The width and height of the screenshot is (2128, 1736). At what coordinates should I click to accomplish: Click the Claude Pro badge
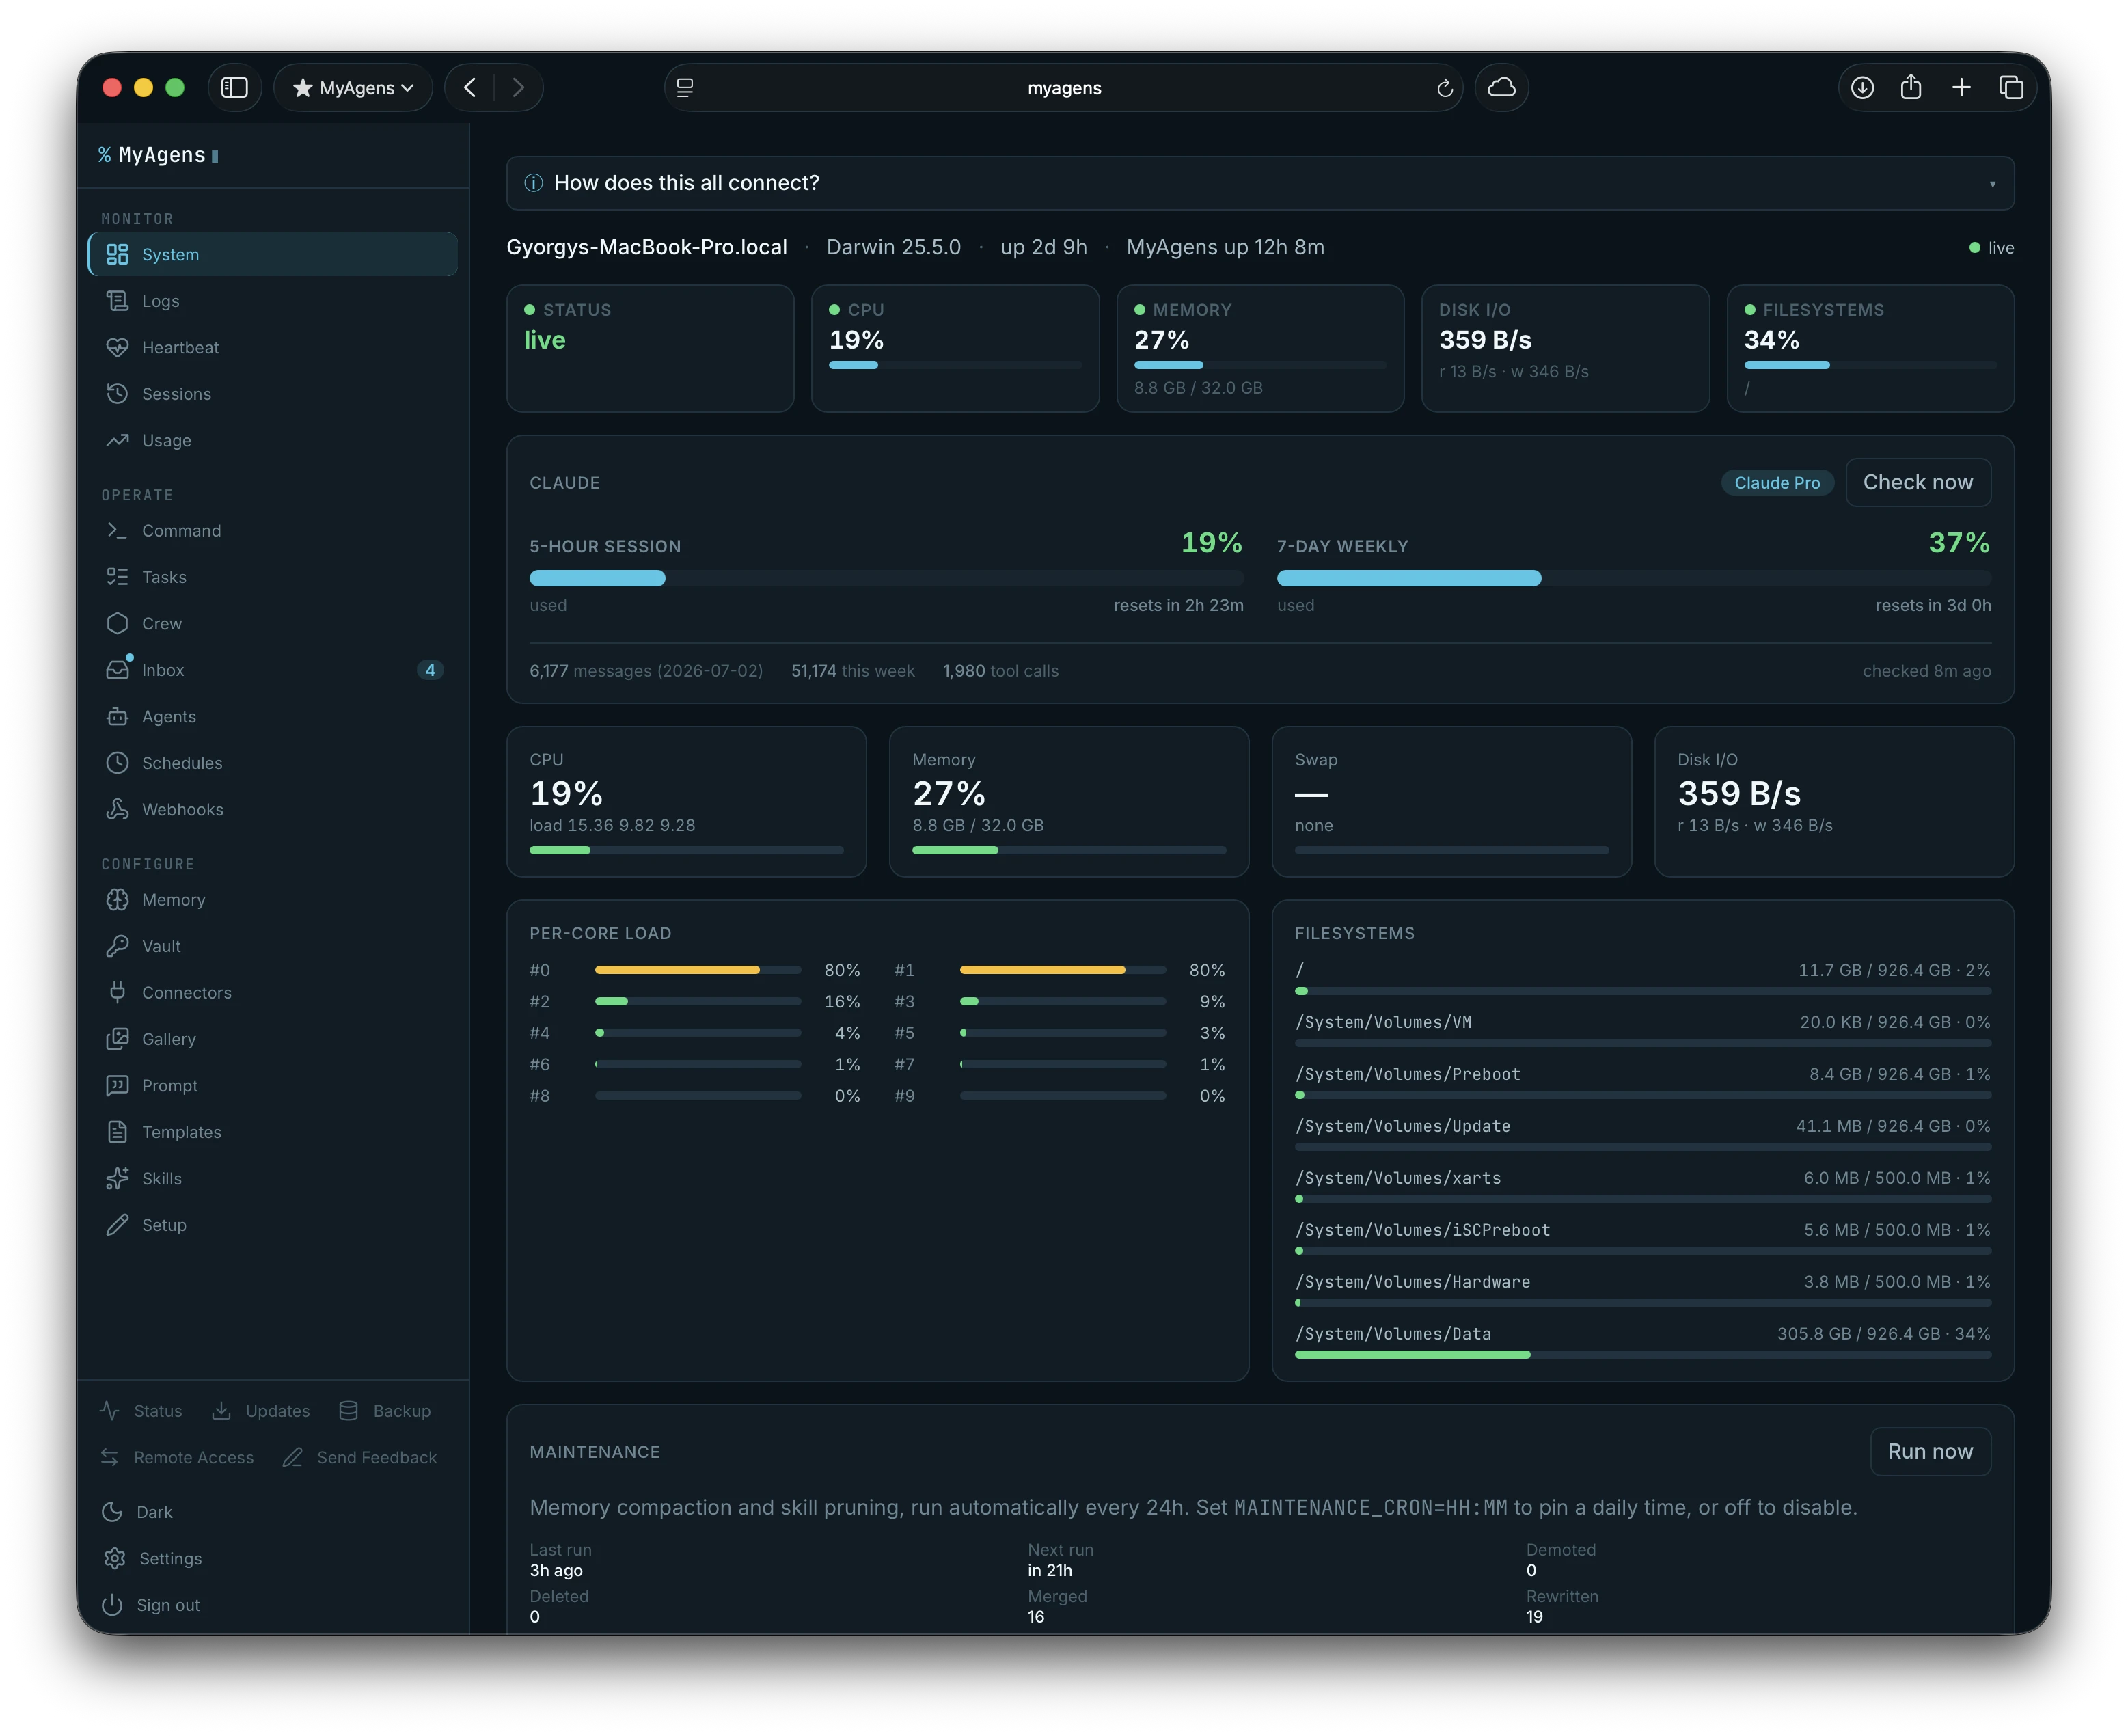pos(1776,482)
